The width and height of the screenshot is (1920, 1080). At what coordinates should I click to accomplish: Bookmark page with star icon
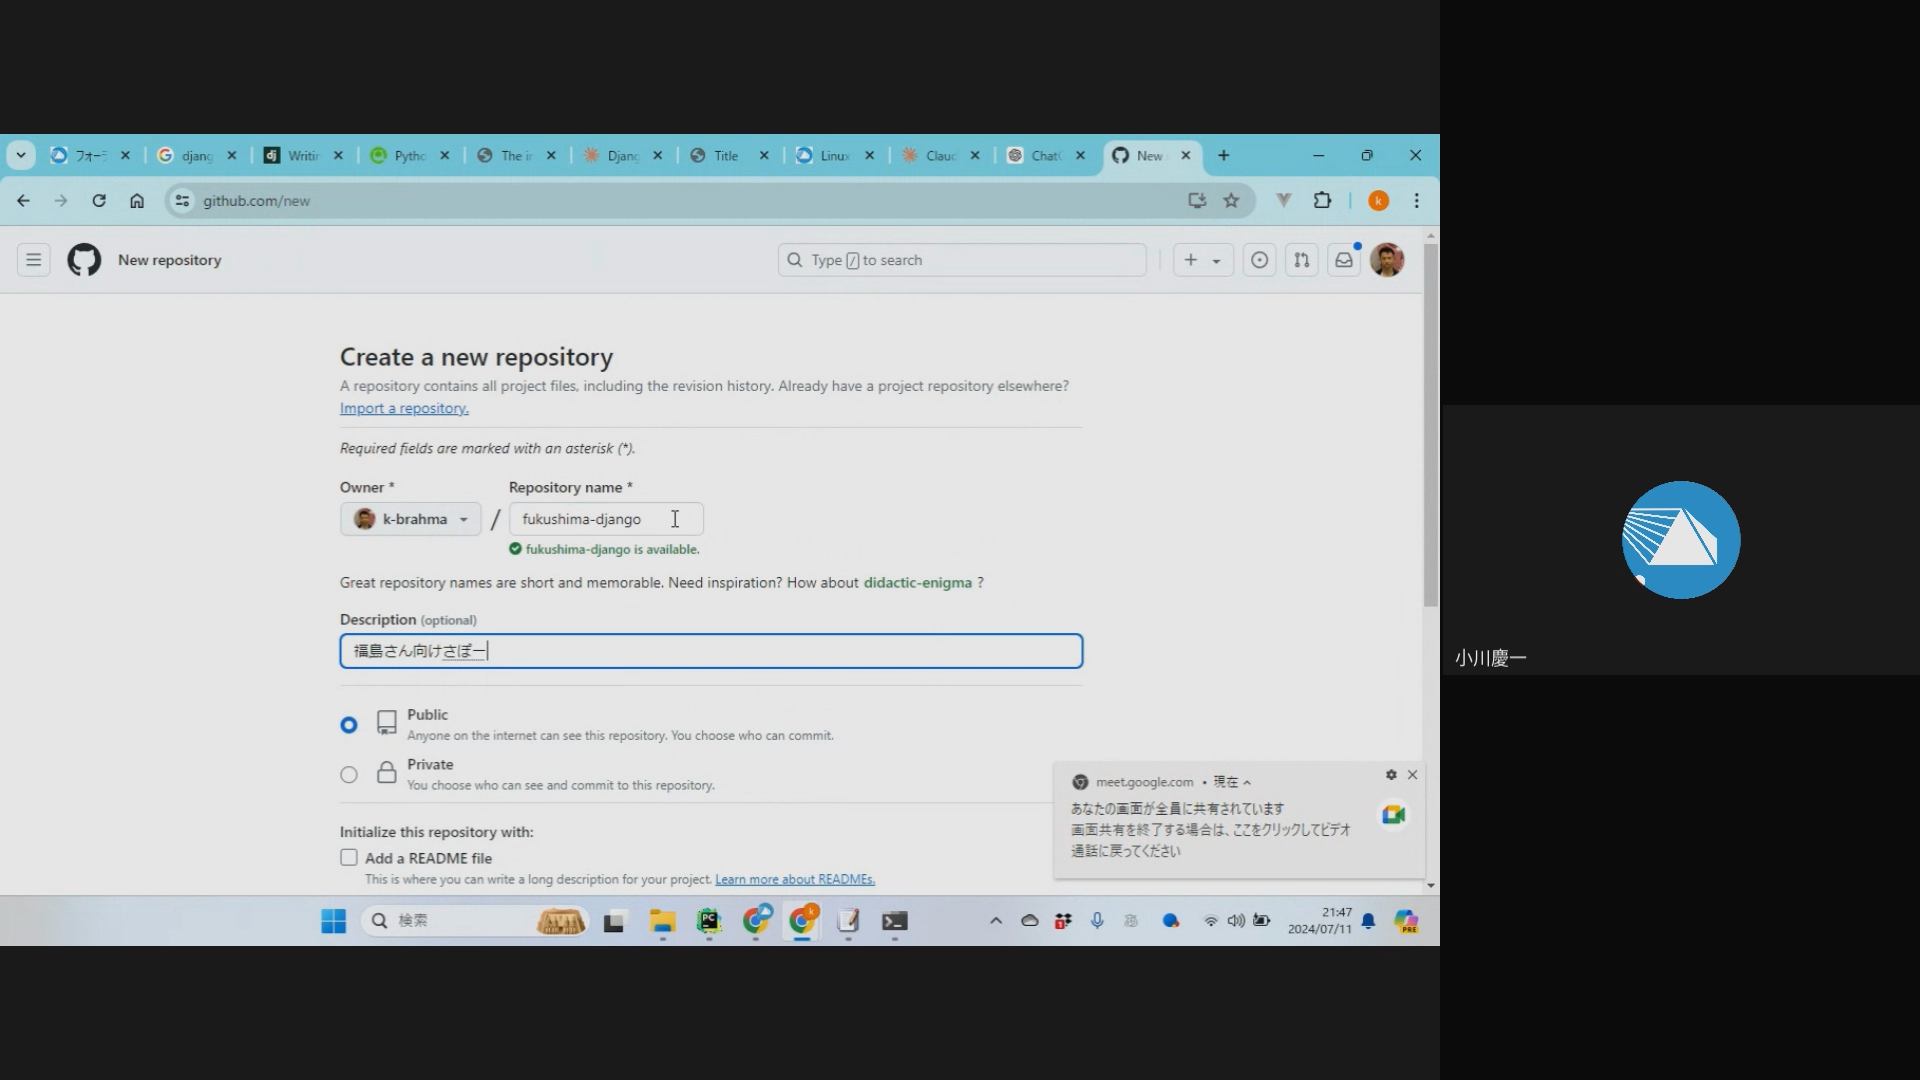[1231, 201]
